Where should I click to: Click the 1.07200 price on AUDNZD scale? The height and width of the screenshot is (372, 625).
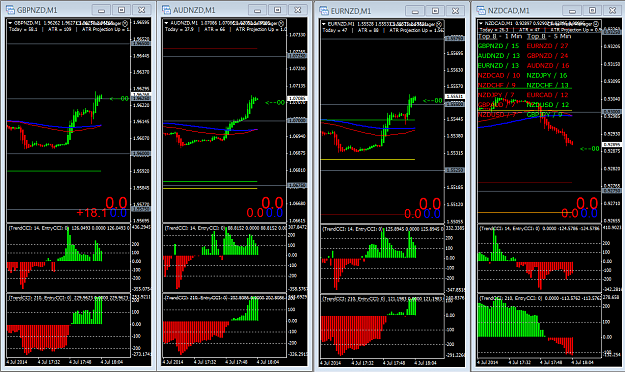[297, 69]
